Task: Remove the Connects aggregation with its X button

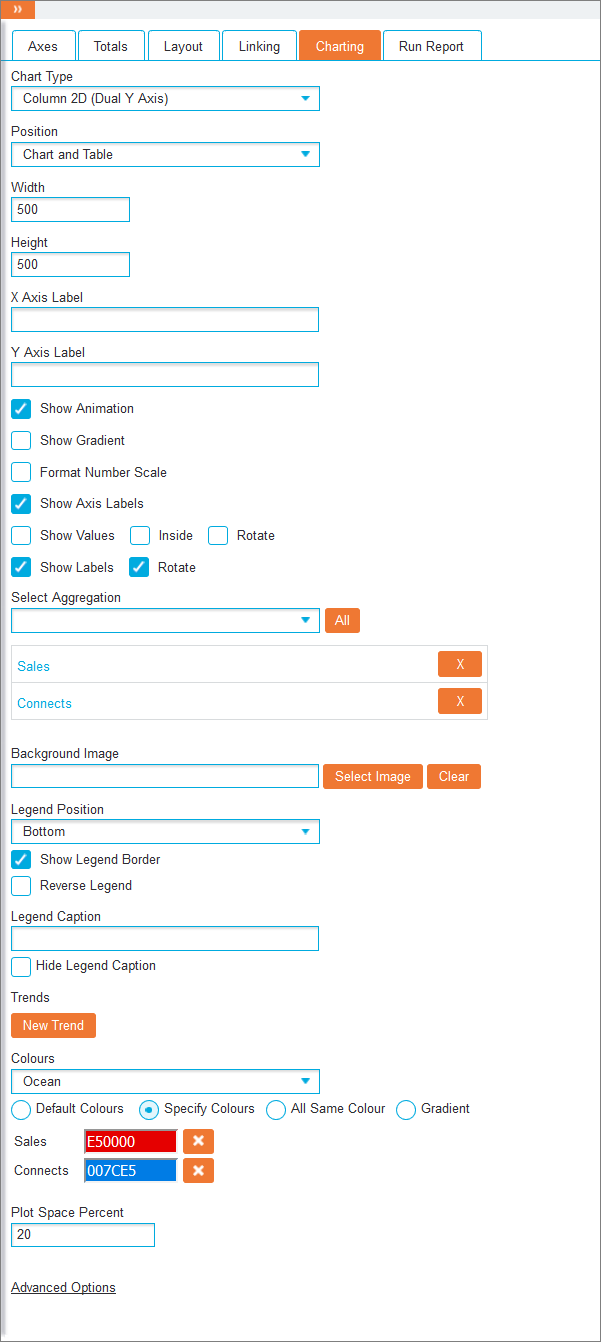Action: tap(460, 702)
